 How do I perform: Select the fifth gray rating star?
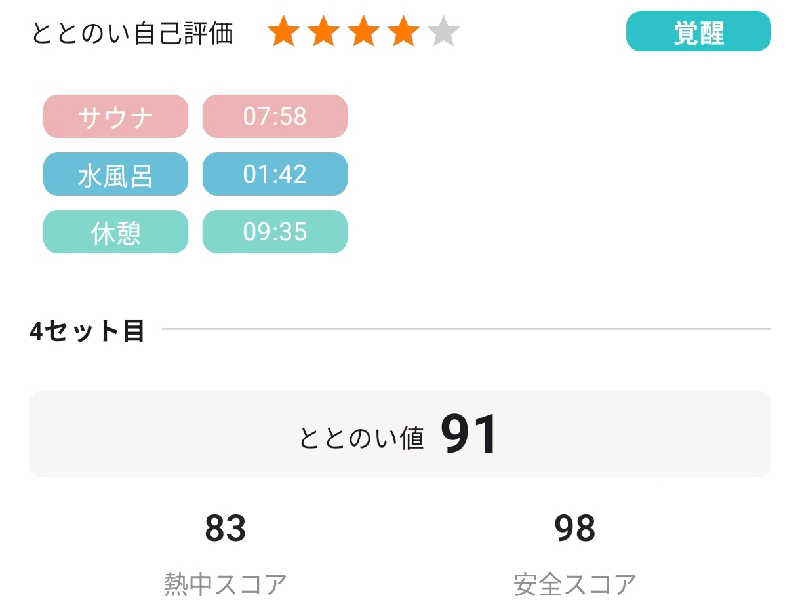(x=443, y=32)
